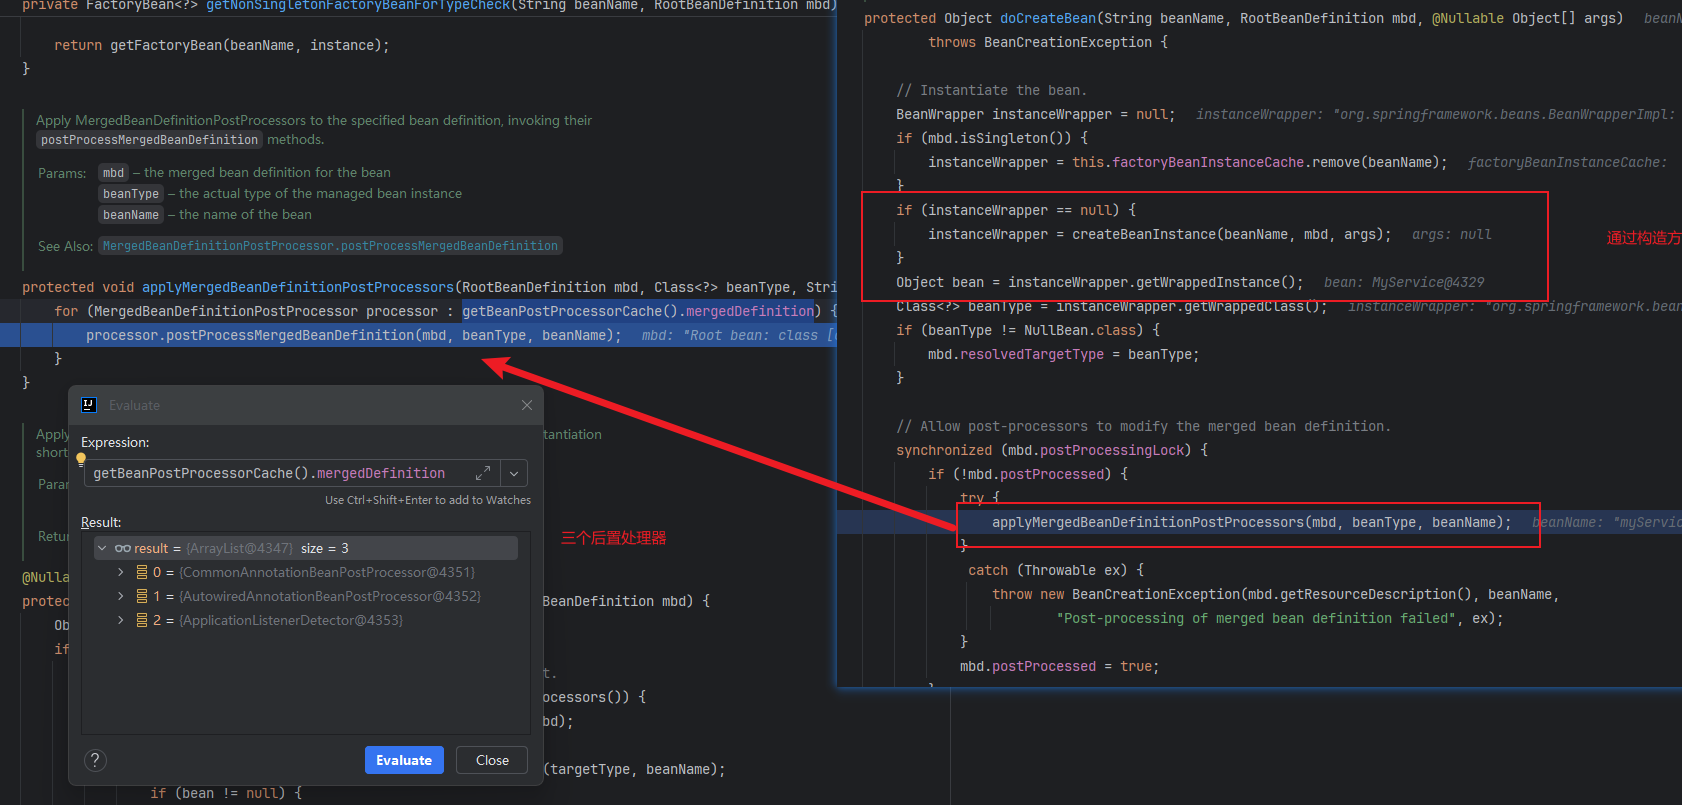The height and width of the screenshot is (805, 1682).
Task: Click the Close button in Evaluate dialog
Action: 492,760
